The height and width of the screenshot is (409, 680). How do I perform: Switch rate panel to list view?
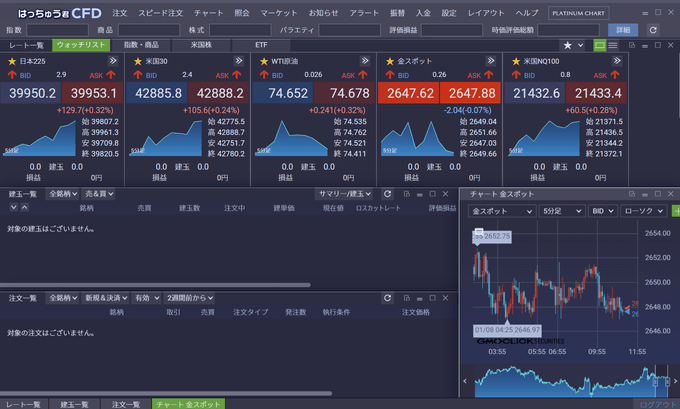[x=613, y=45]
